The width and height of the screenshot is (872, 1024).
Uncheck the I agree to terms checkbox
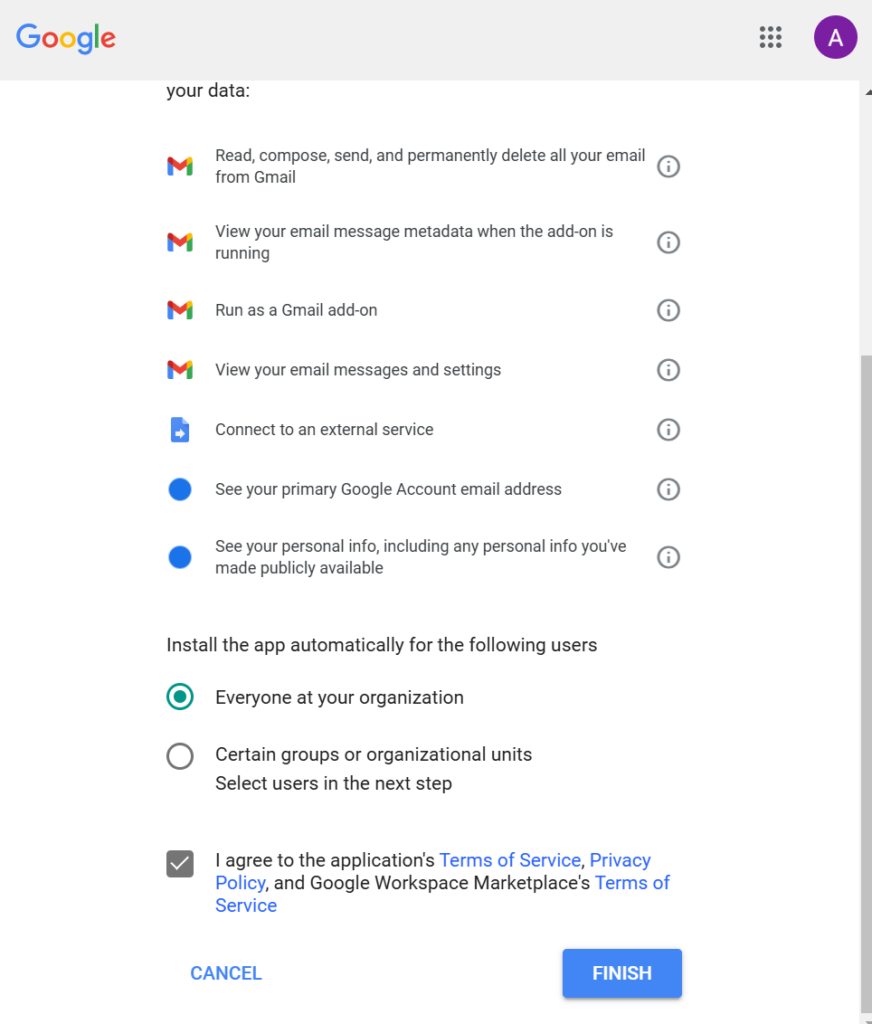[180, 863]
